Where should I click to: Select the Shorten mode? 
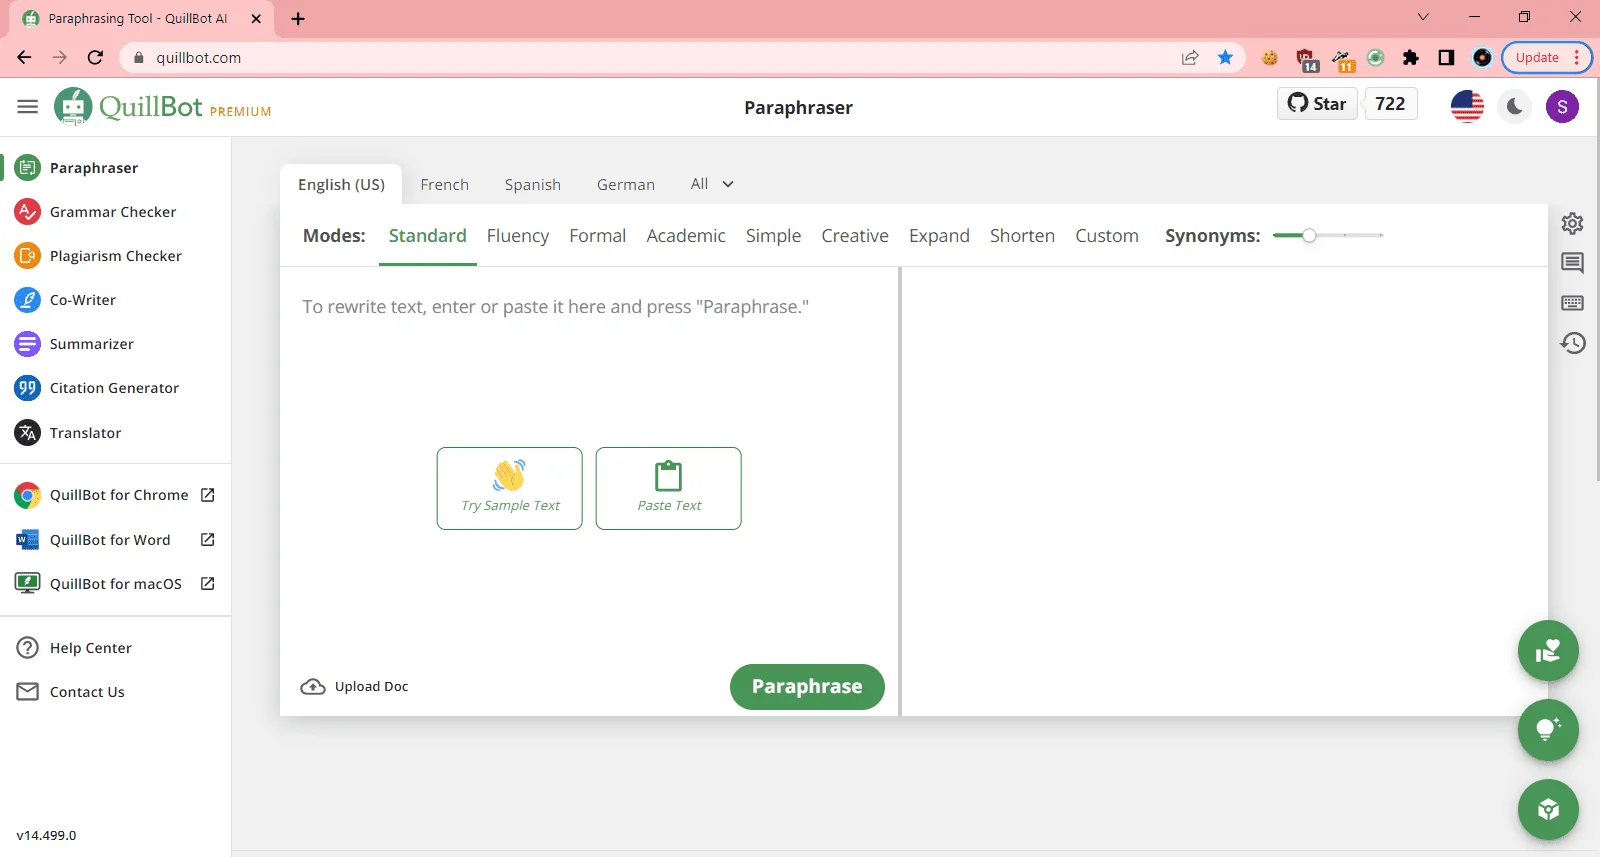tap(1022, 236)
